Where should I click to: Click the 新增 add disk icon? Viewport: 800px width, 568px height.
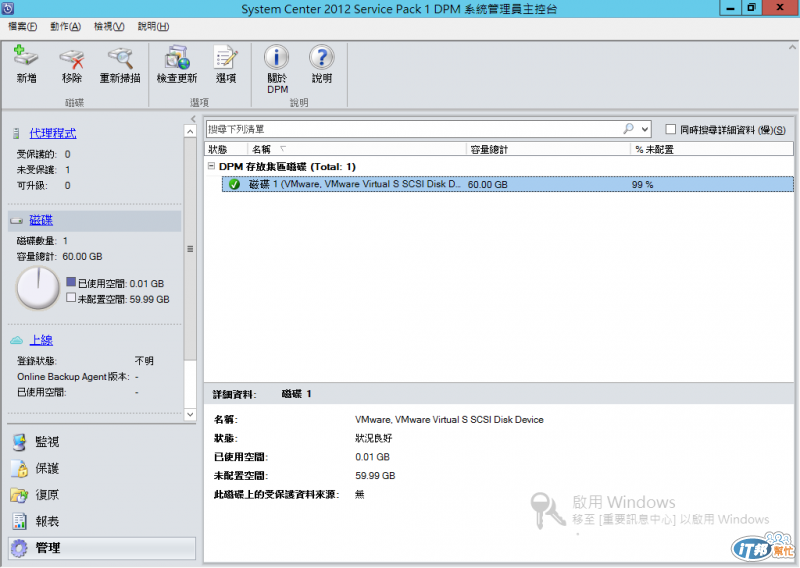pos(26,56)
